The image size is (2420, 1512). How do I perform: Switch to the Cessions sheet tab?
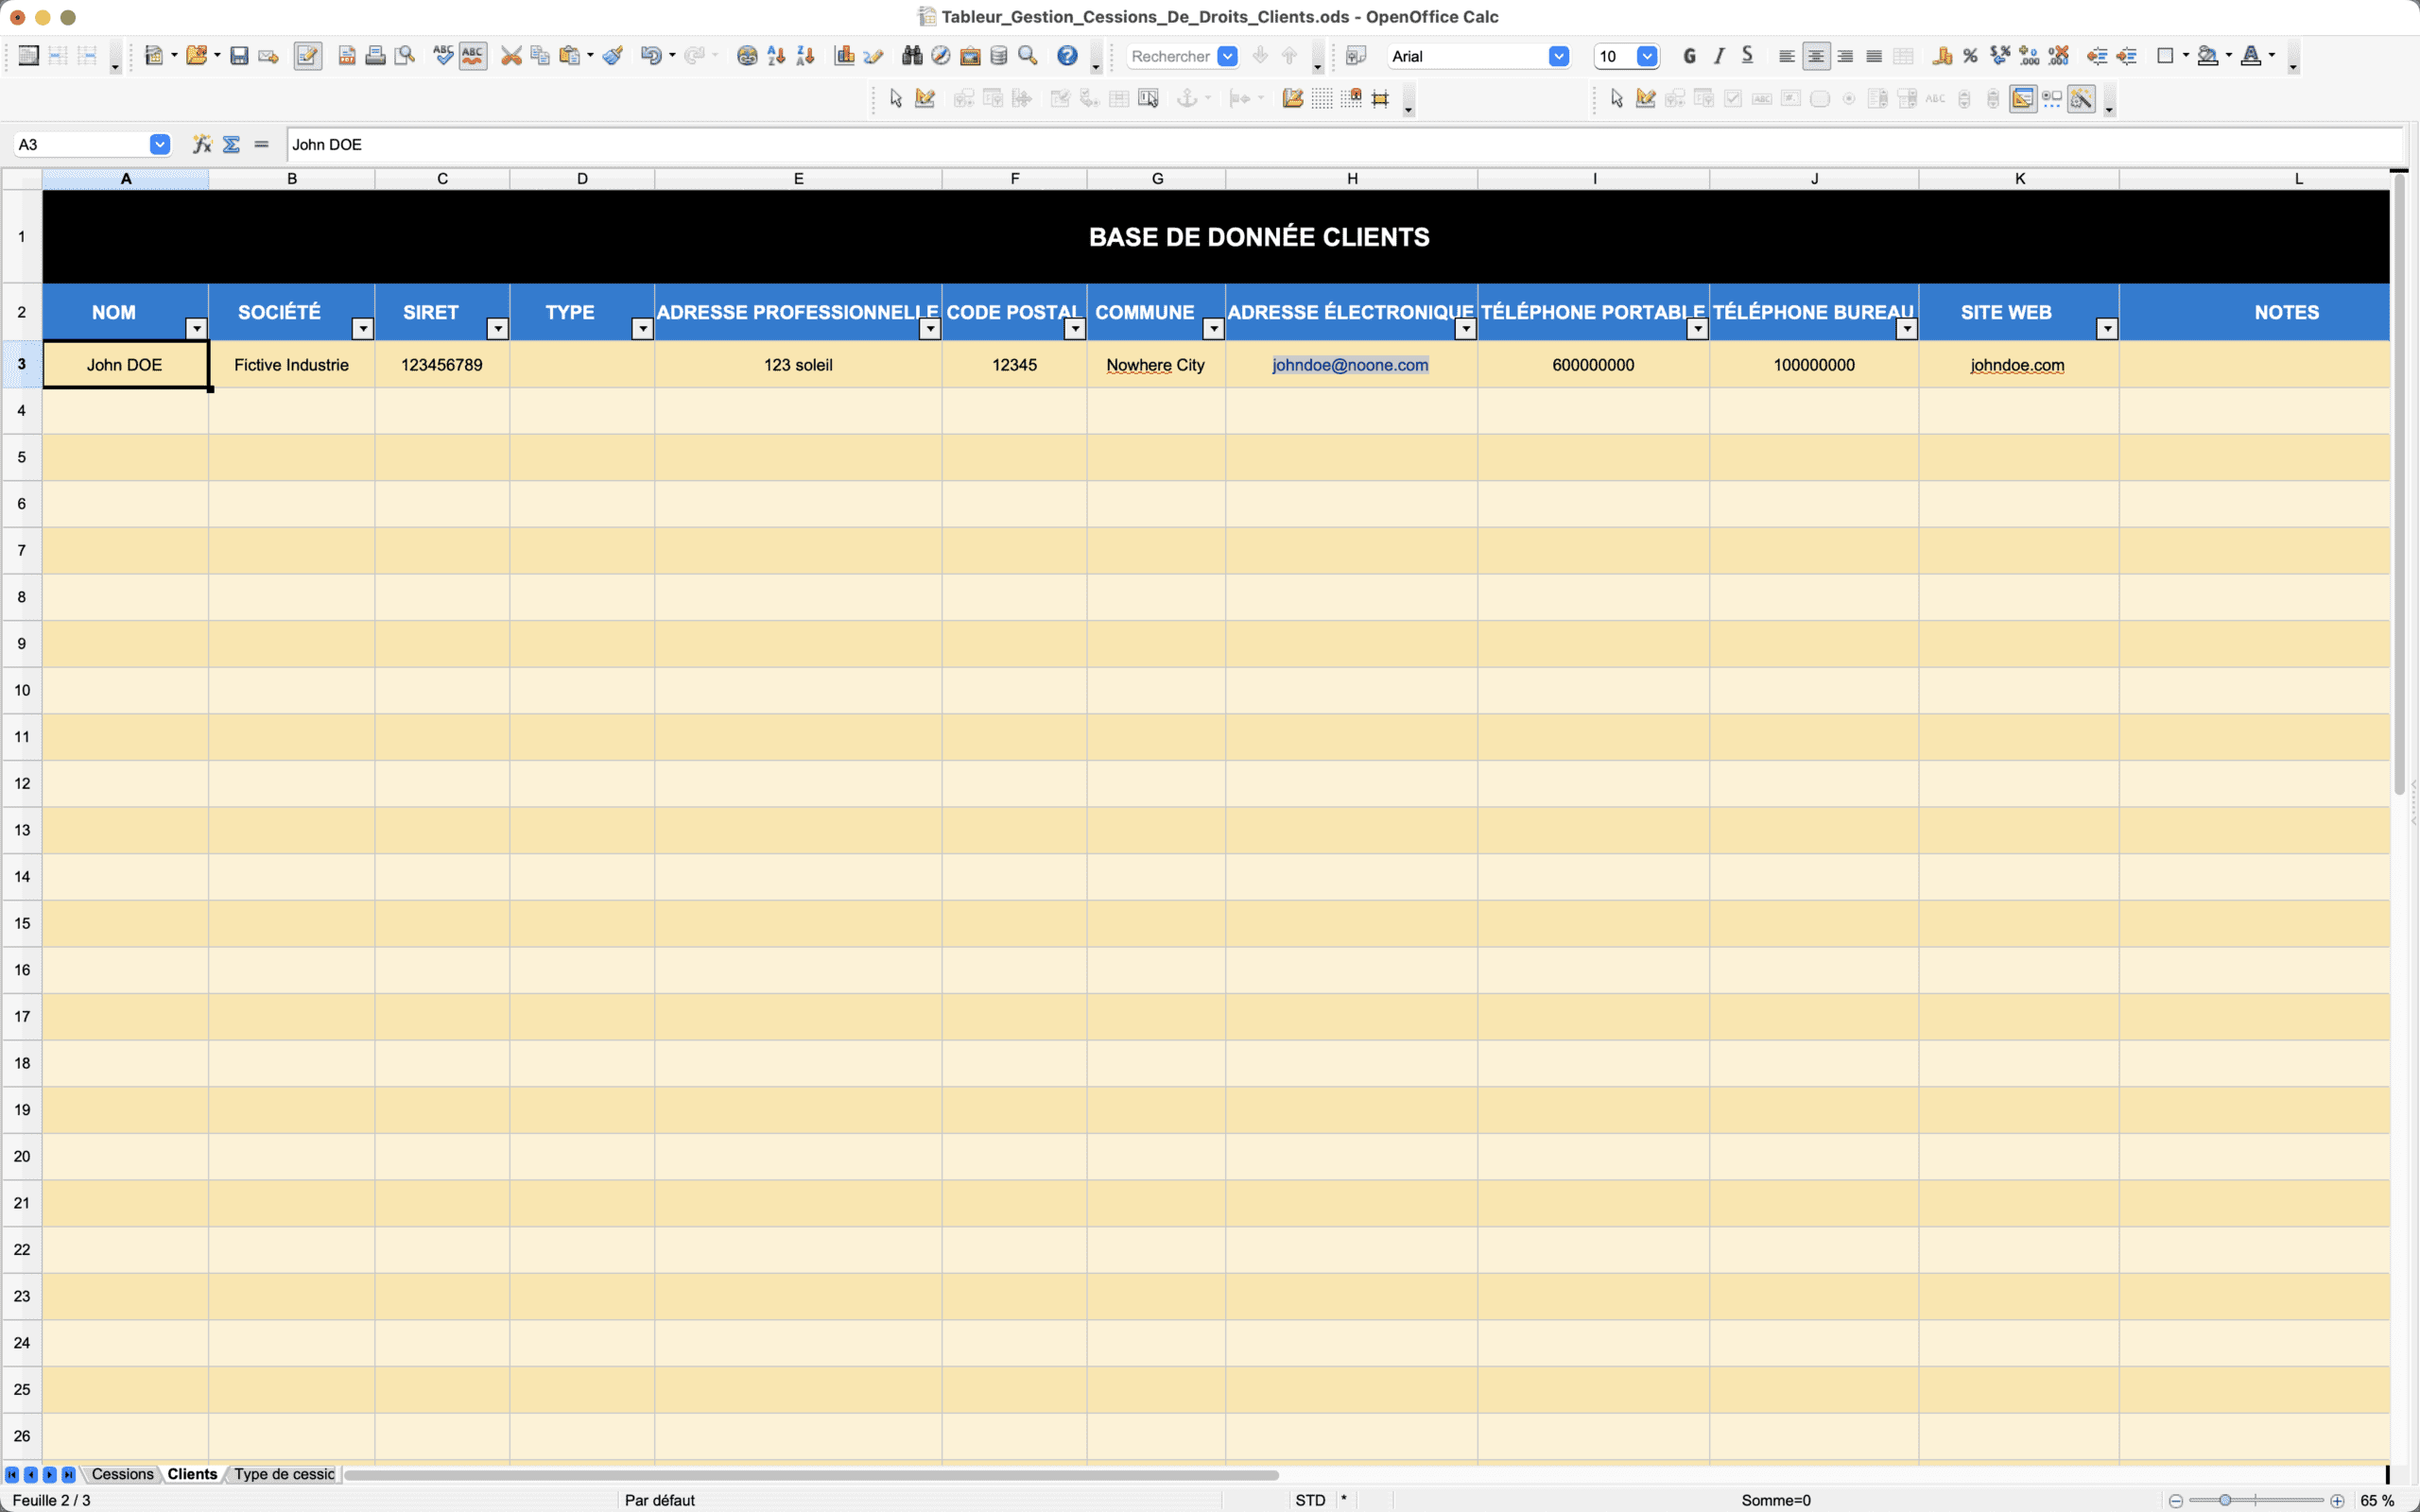pos(122,1474)
